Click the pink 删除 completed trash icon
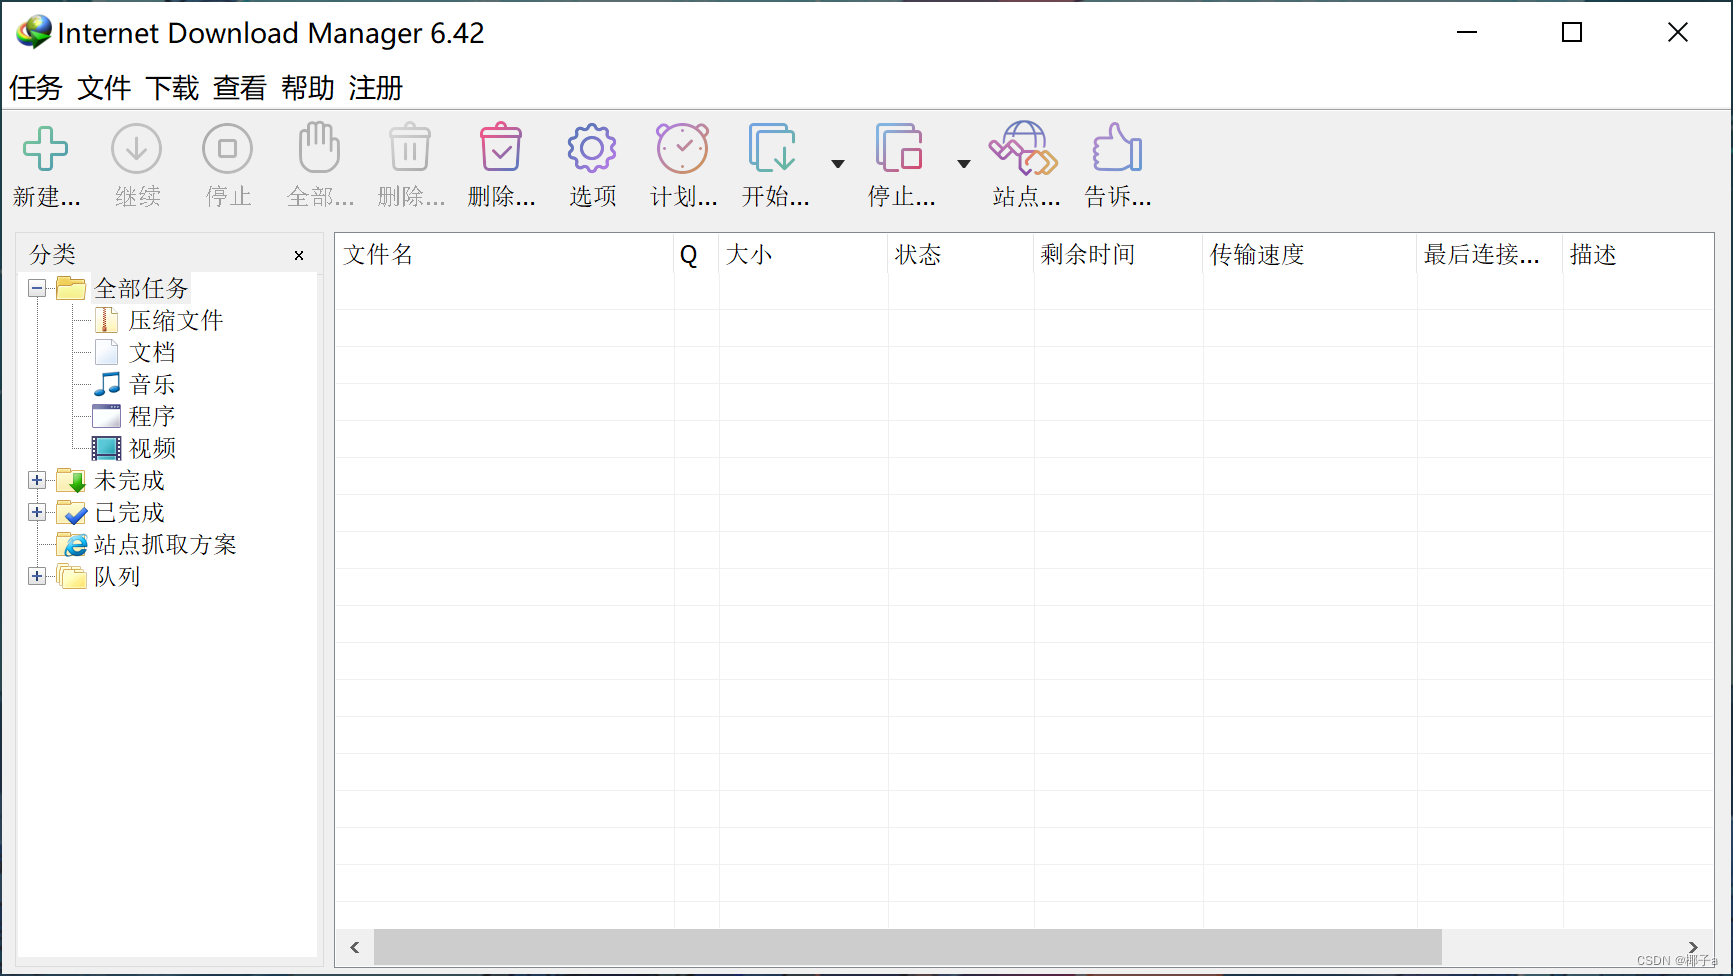 pos(501,148)
